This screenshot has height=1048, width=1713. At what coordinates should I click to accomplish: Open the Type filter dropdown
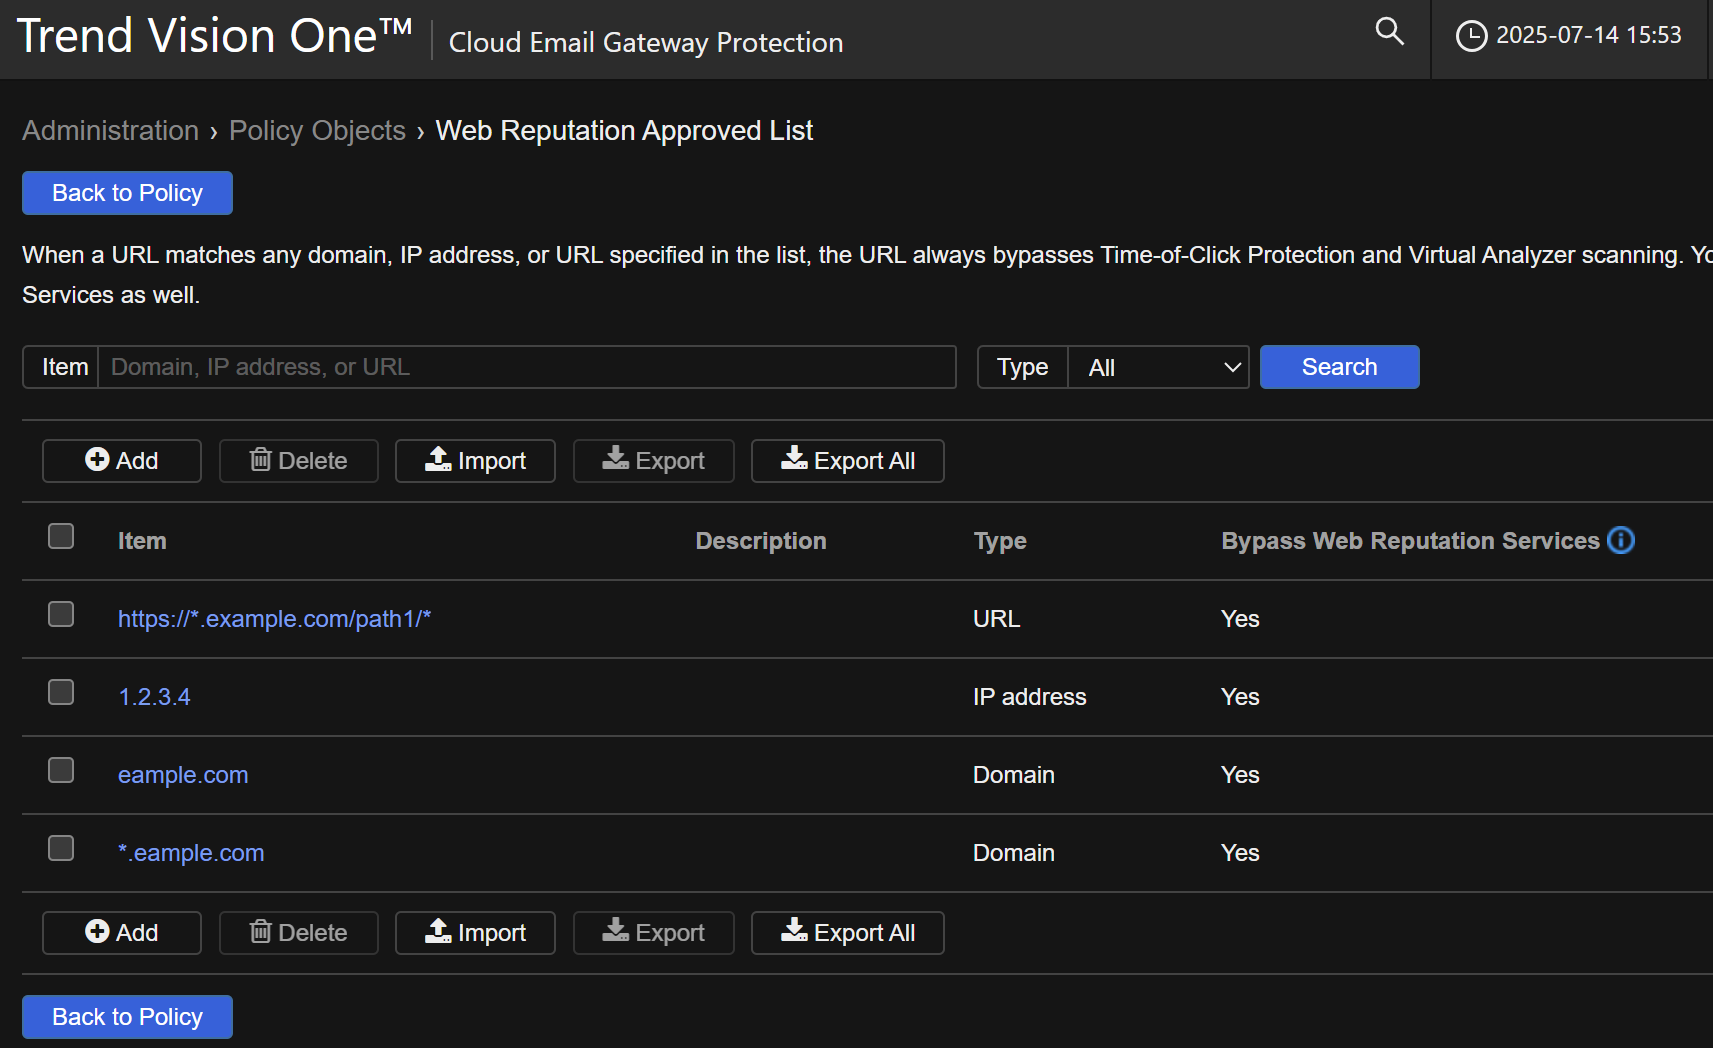pos(1158,367)
